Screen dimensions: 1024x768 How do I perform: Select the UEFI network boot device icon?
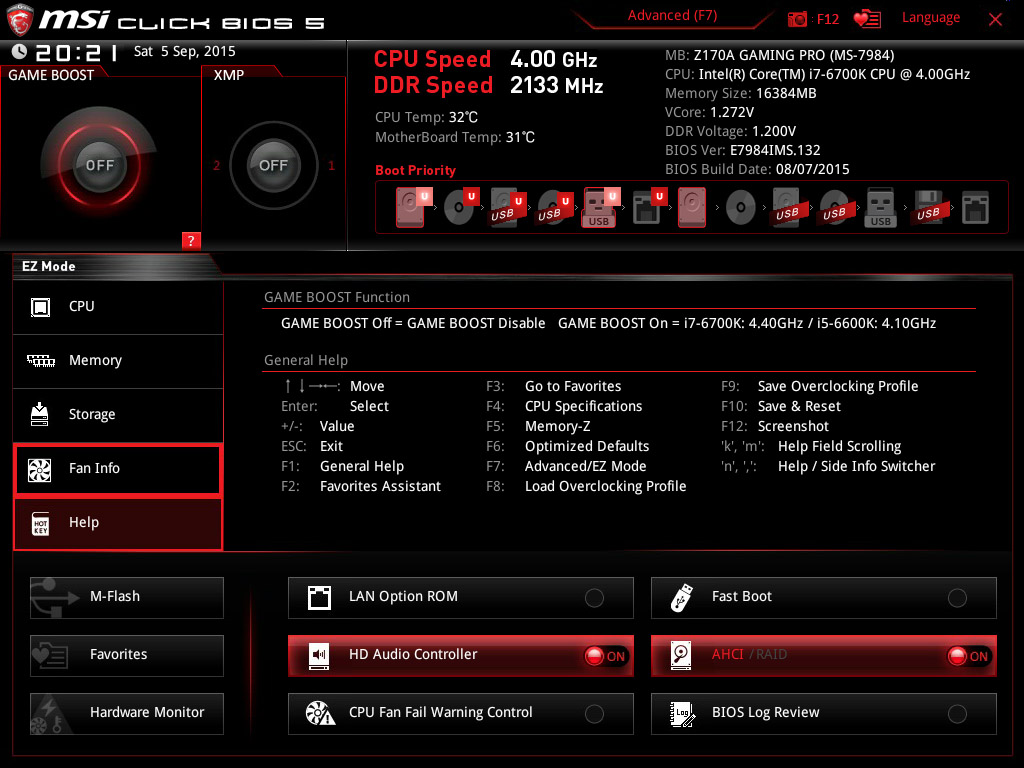tap(648, 207)
